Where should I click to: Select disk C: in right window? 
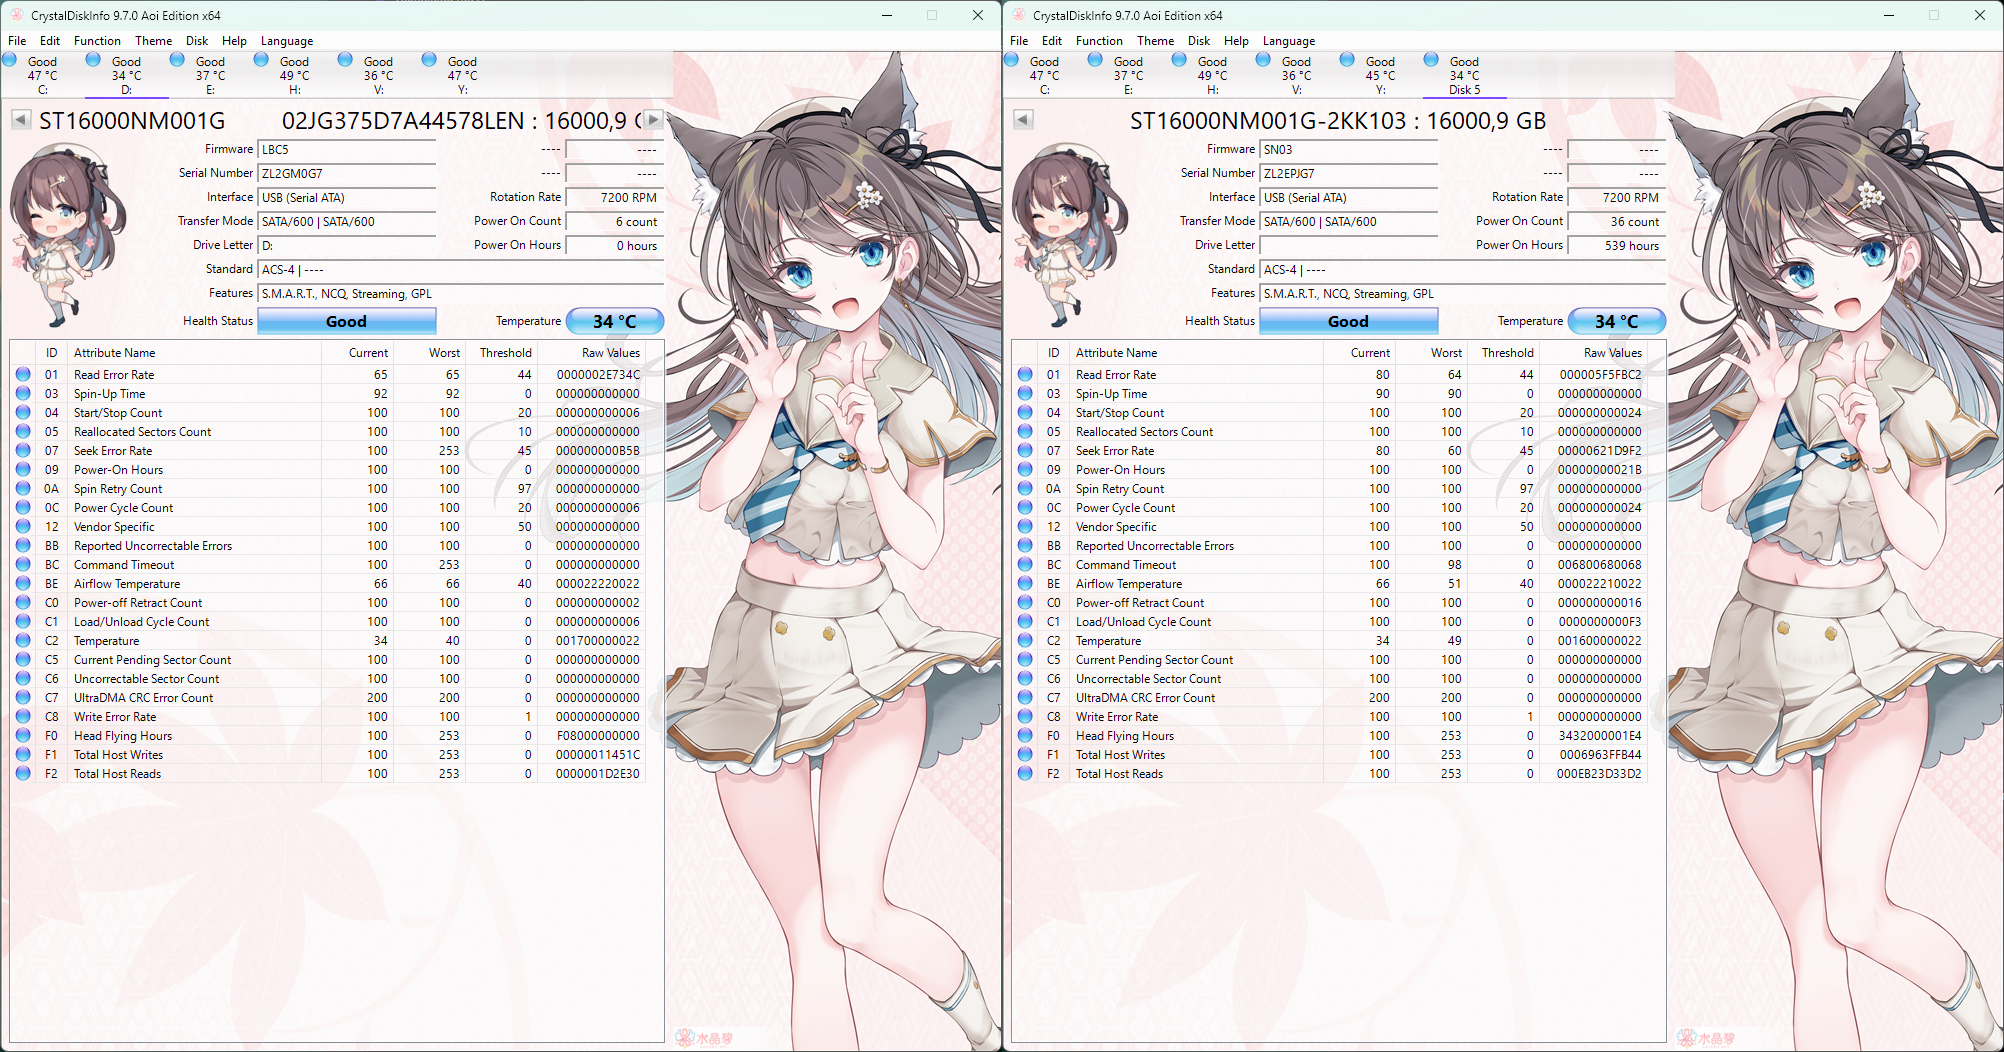coord(1044,75)
